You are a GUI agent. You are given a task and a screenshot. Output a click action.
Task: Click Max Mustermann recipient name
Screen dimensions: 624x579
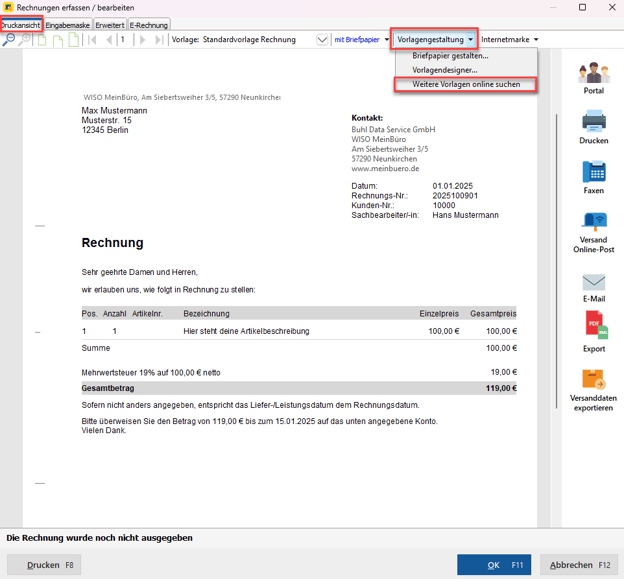pos(114,111)
